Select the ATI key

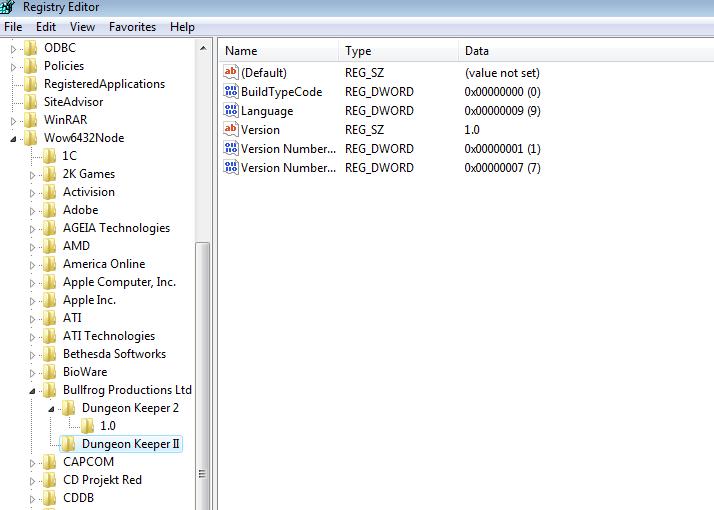(72, 318)
